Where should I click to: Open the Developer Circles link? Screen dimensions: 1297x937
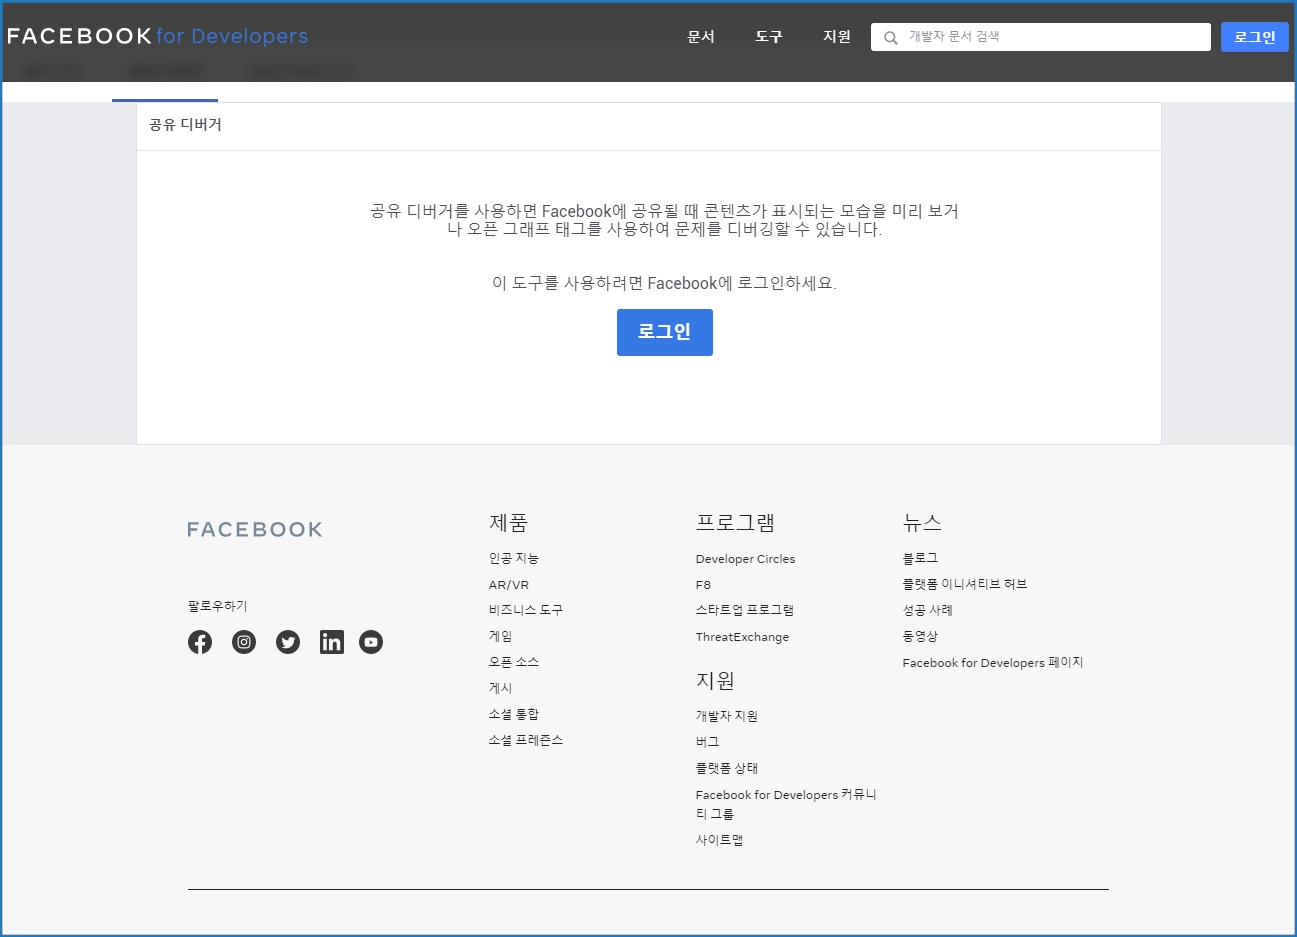[745, 559]
